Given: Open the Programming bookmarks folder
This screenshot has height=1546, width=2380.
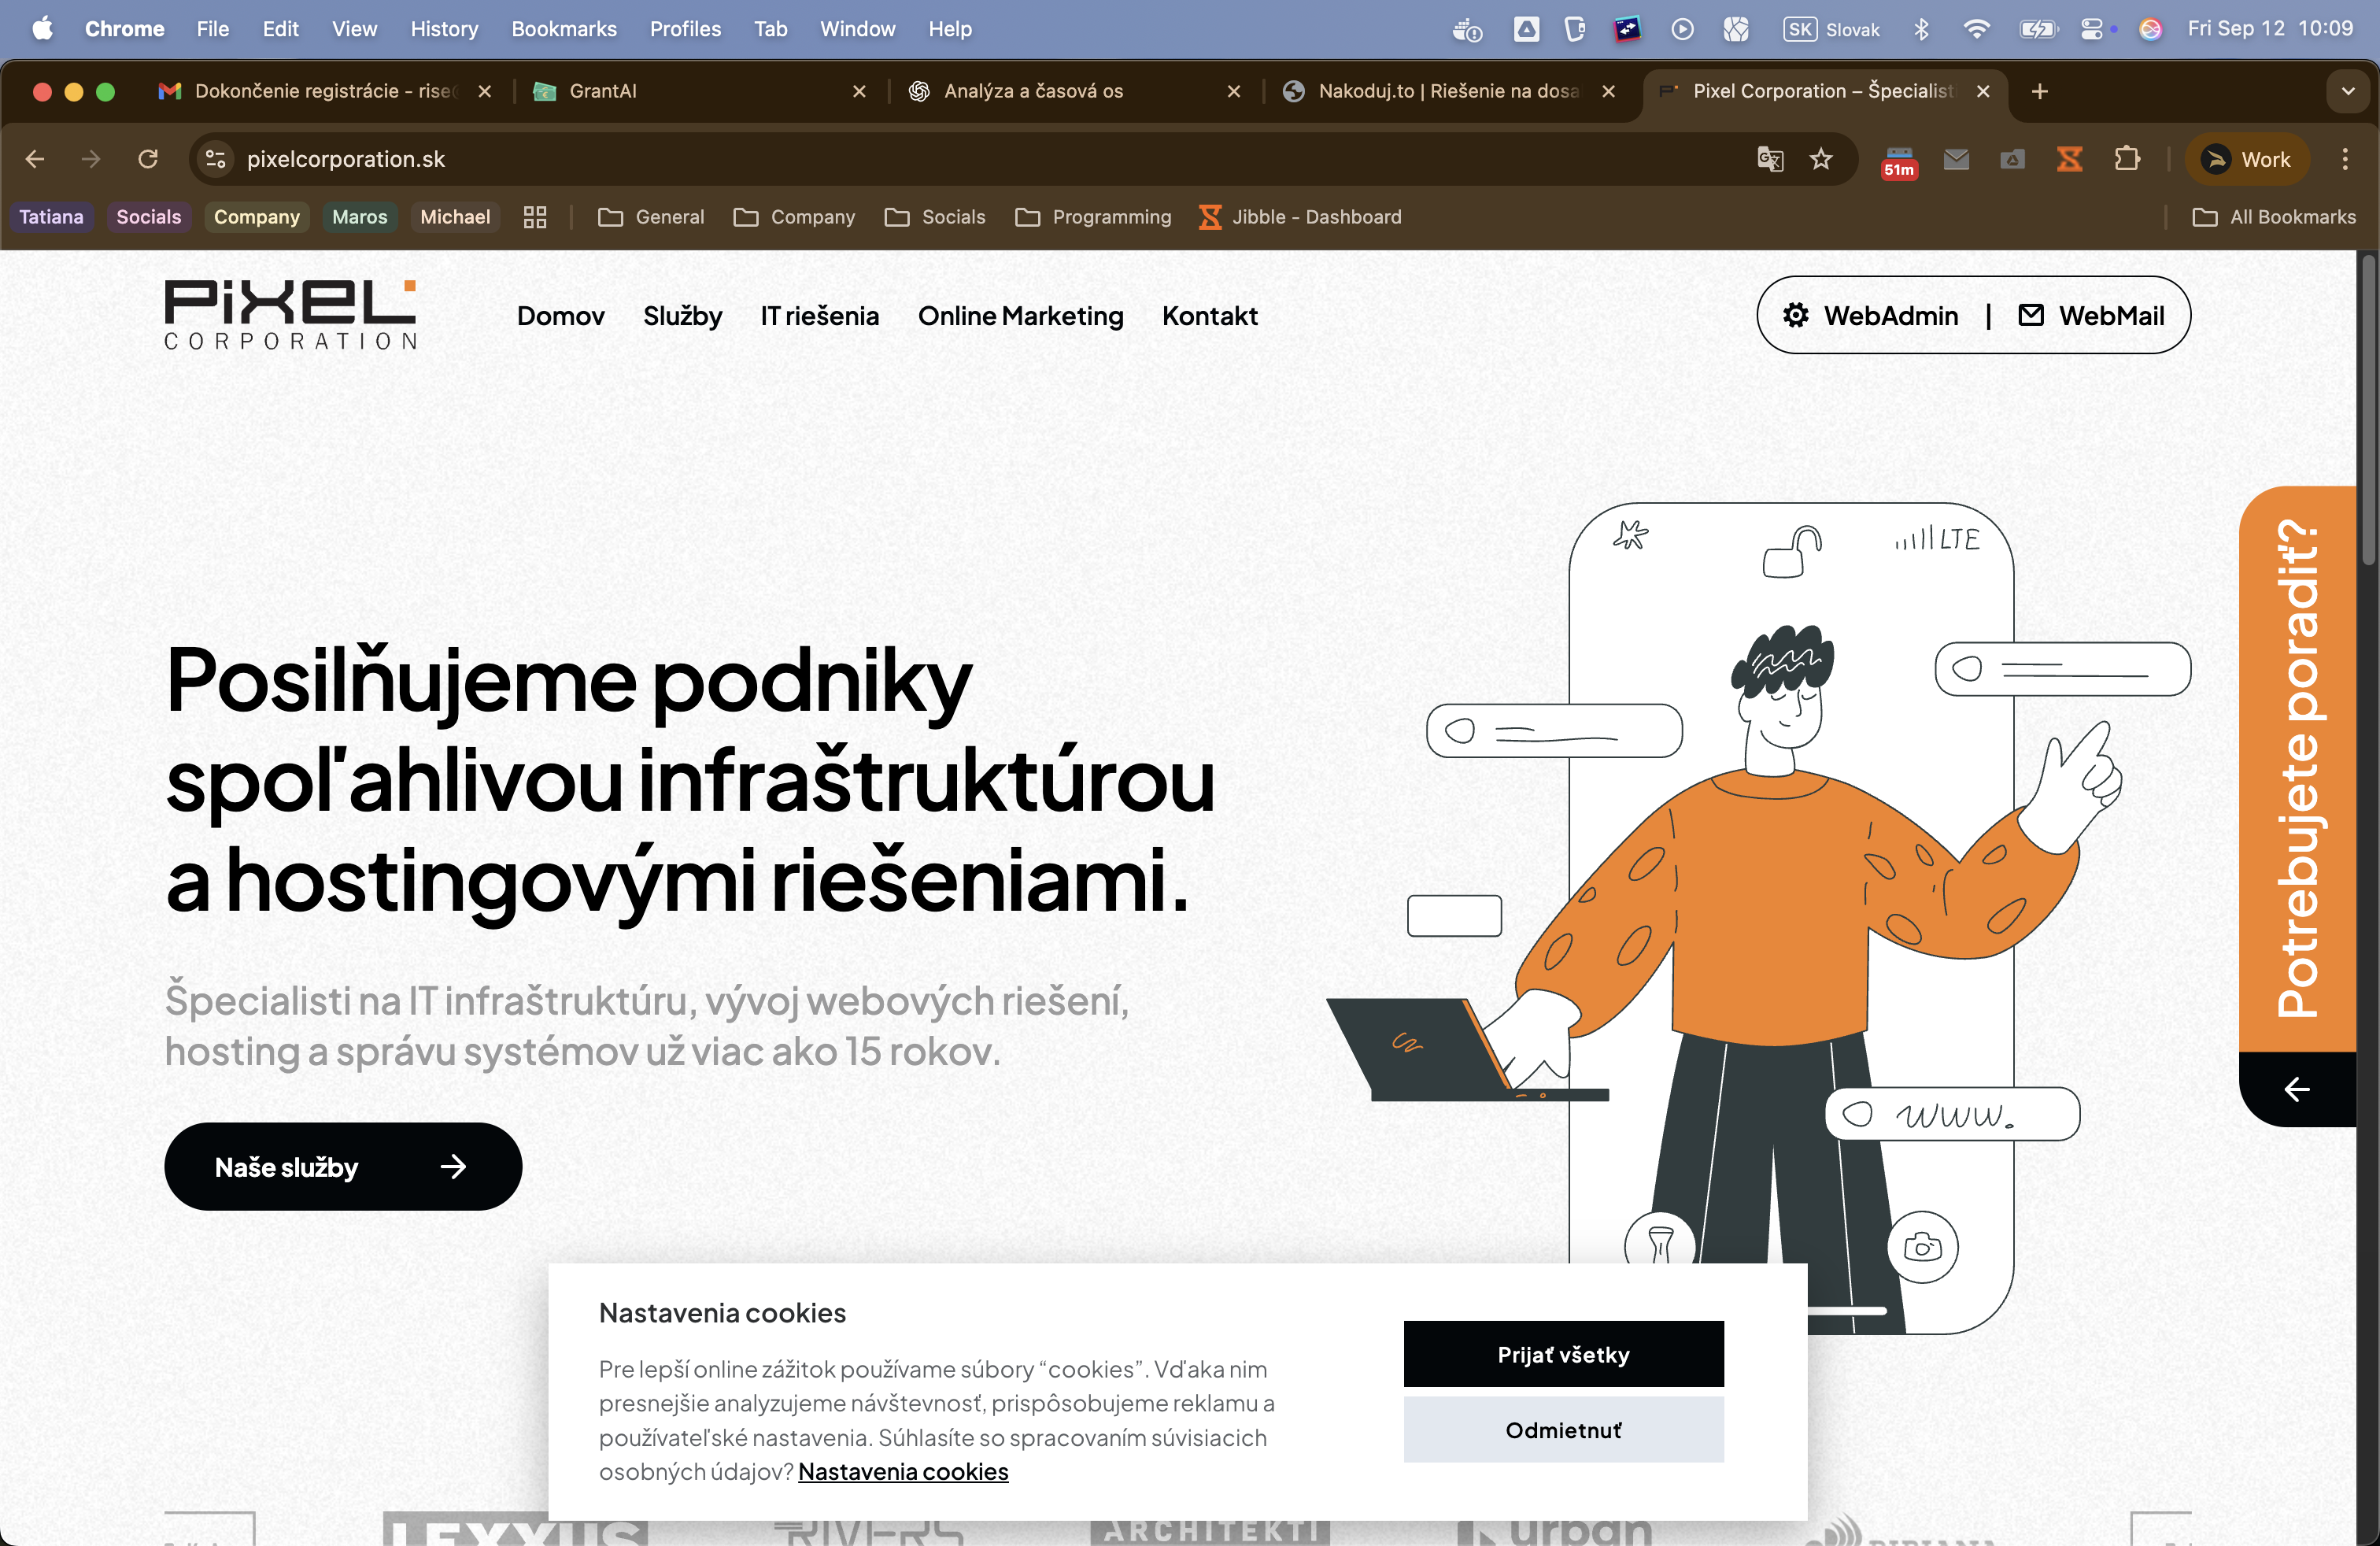Looking at the screenshot, I should point(1093,217).
